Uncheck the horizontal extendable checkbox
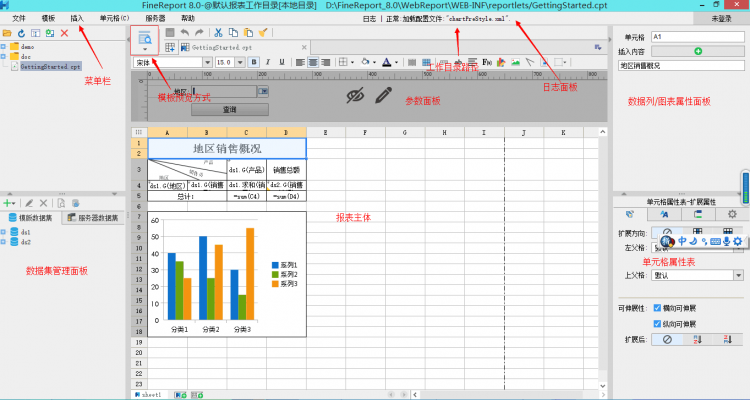The width and height of the screenshot is (750, 400). pos(657,308)
